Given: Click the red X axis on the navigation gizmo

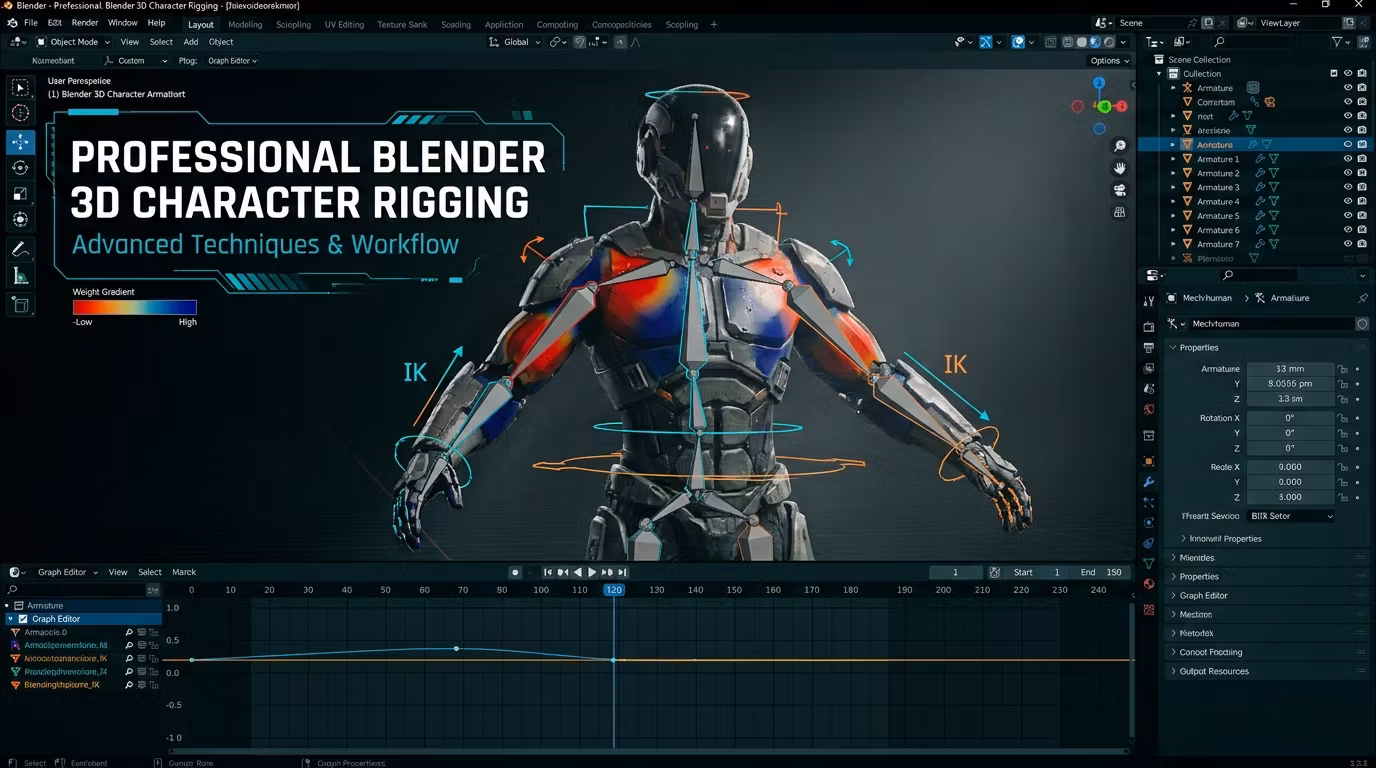Looking at the screenshot, I should coord(1122,106).
